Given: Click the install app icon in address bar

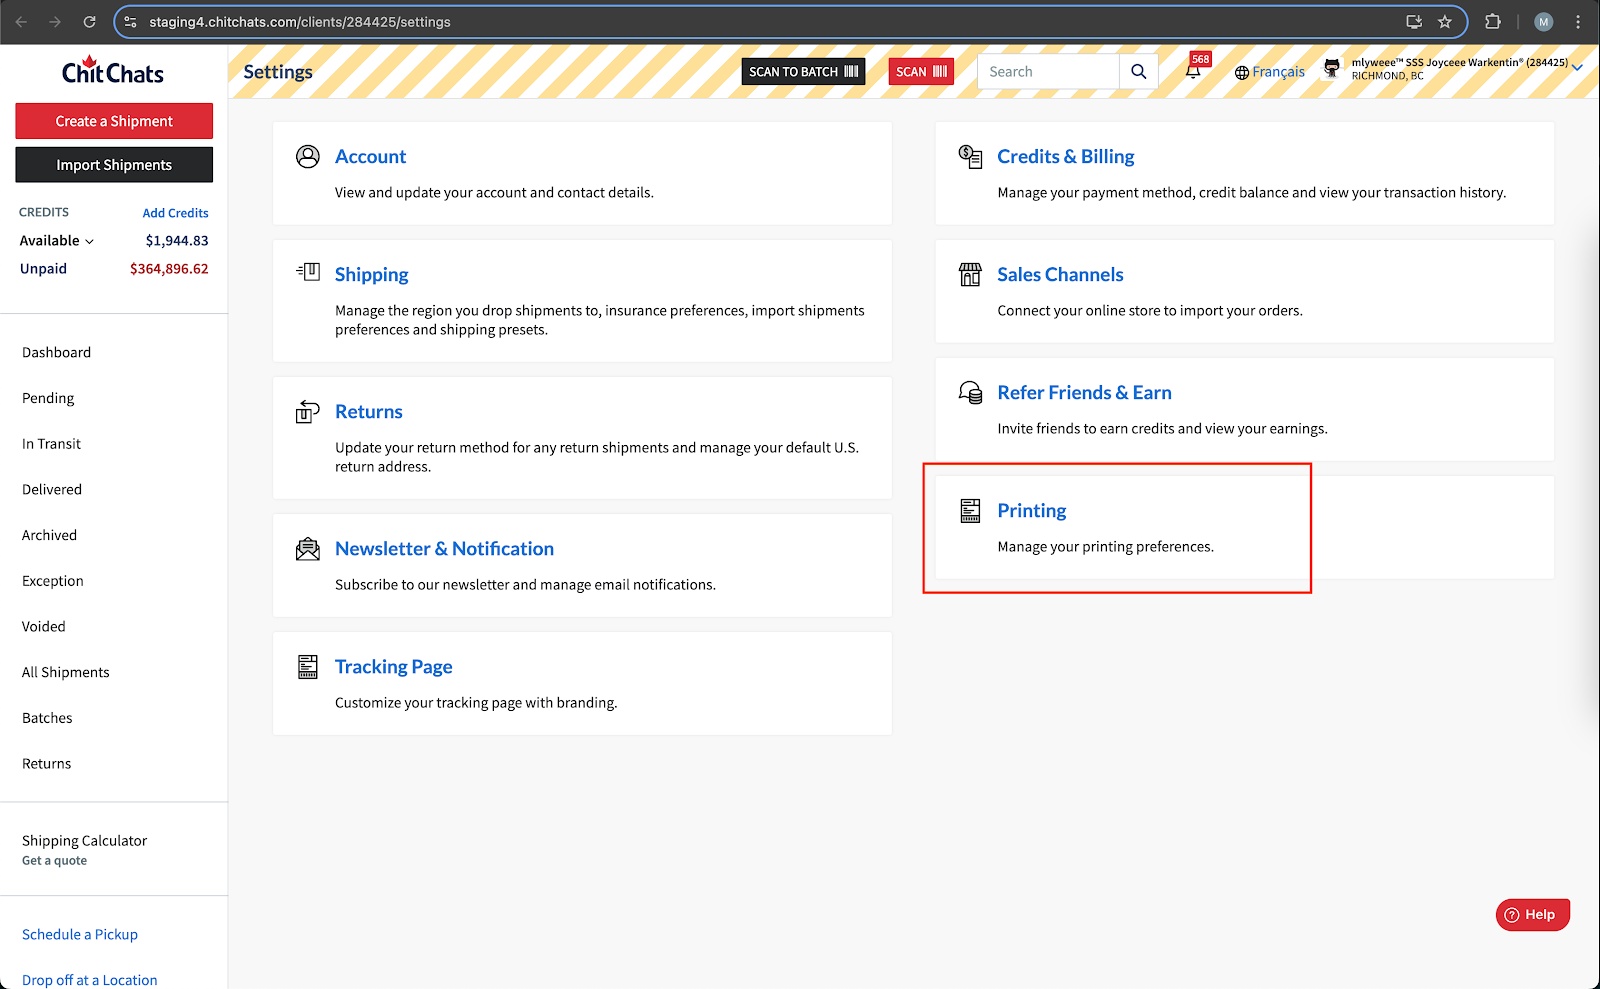Looking at the screenshot, I should click(x=1414, y=21).
